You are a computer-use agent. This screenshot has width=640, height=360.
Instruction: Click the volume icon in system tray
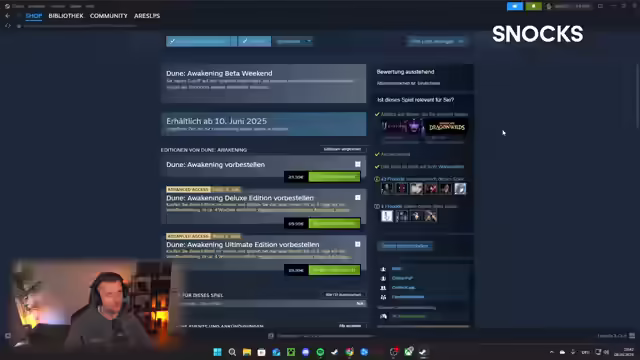click(606, 352)
